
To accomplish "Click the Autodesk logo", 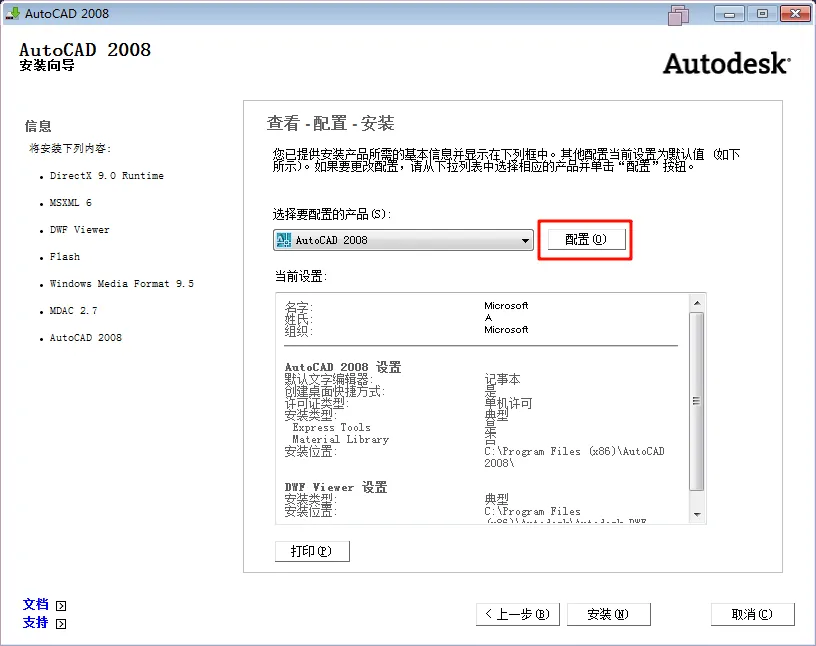I will click(x=727, y=64).
